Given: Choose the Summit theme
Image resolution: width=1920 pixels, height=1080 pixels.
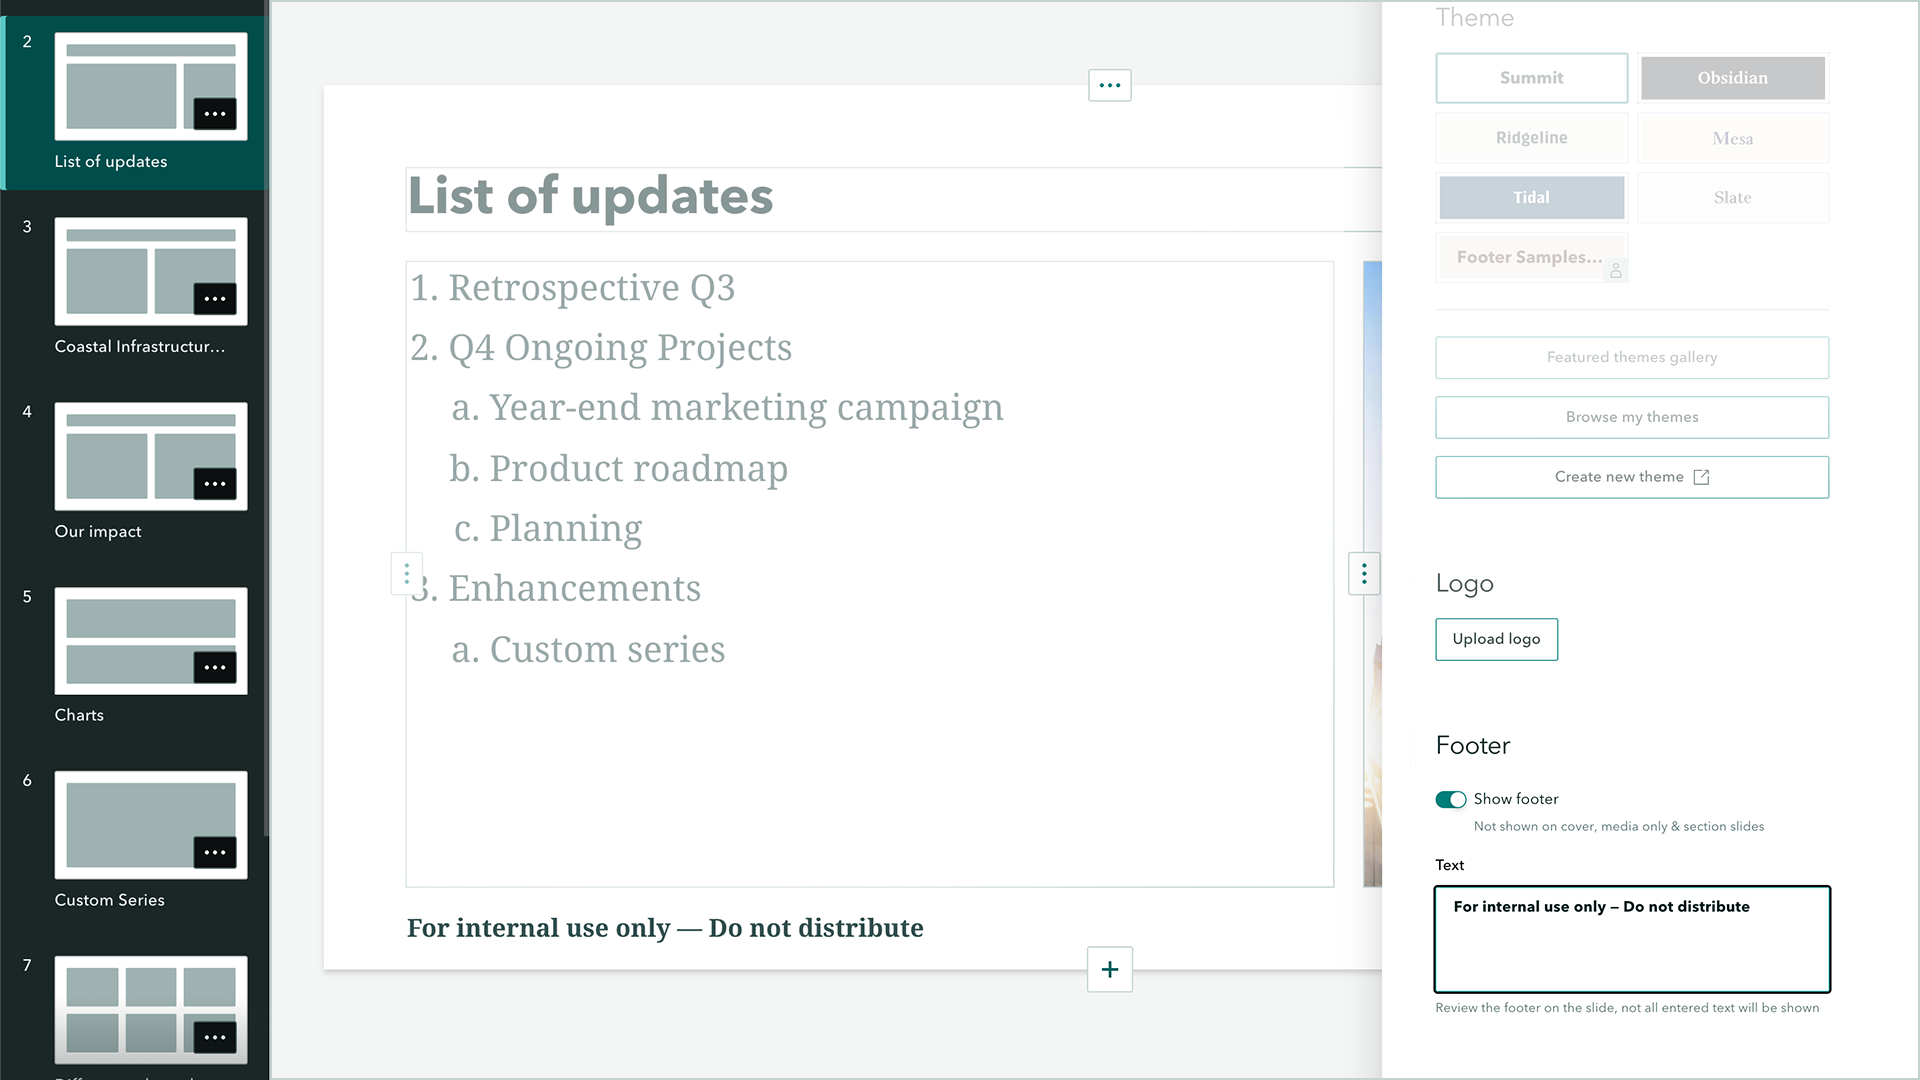Looking at the screenshot, I should 1531,77.
